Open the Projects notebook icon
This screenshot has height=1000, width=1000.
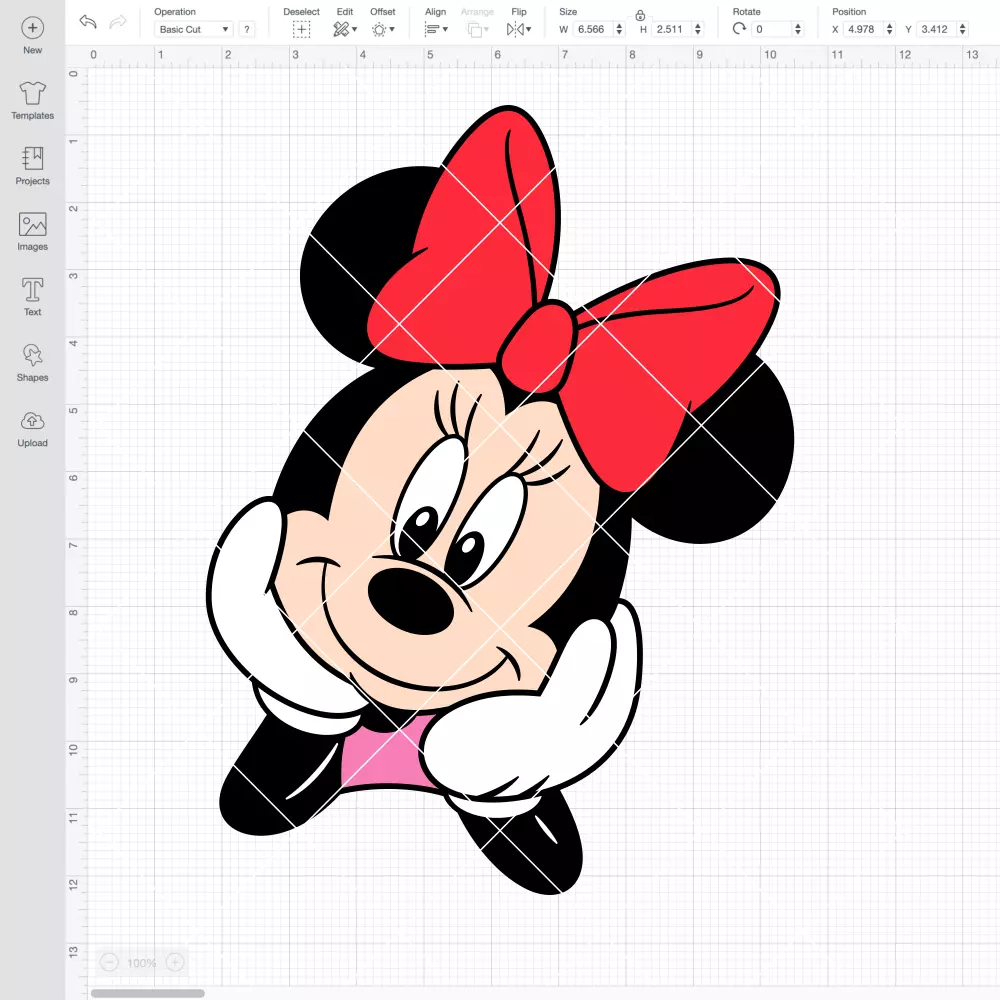33,158
